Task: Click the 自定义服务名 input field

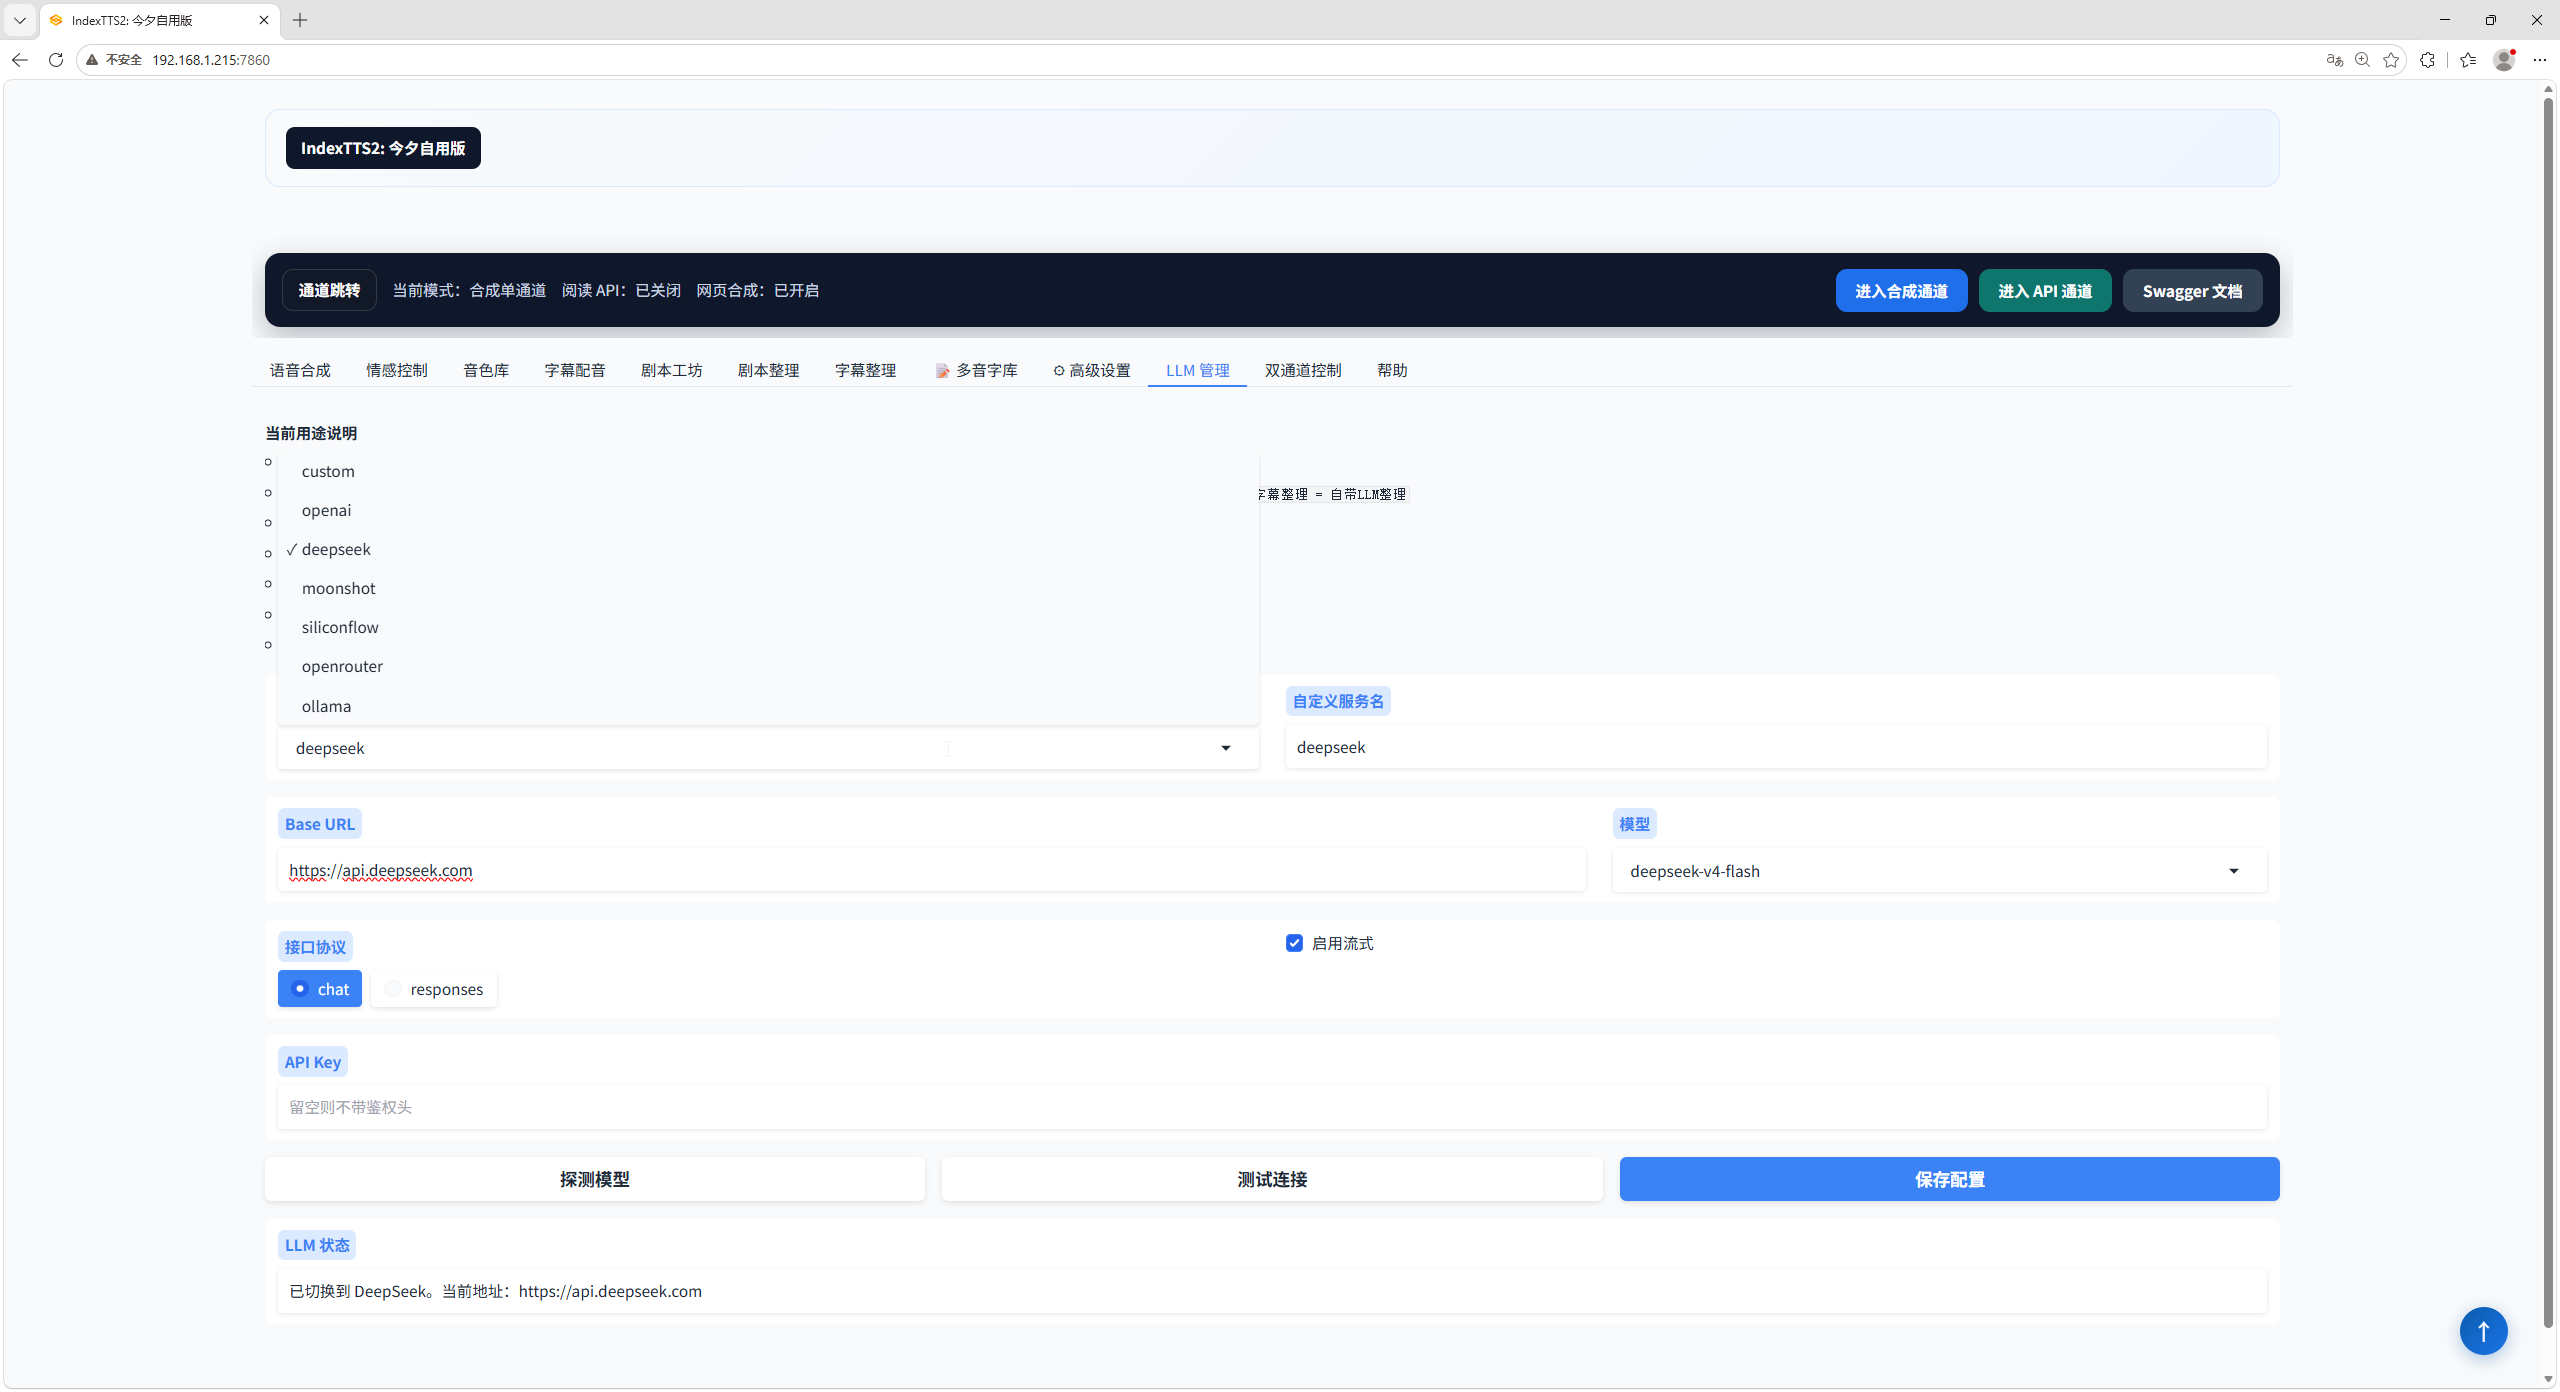Action: [x=1776, y=747]
